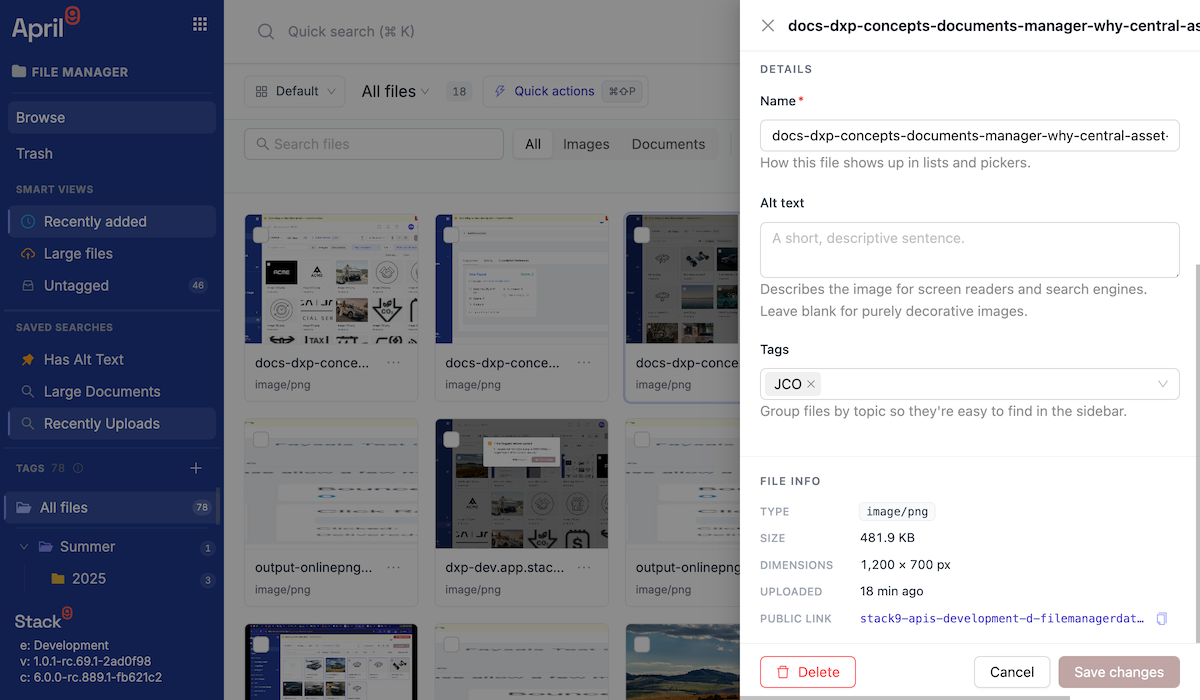Open the apps grid icon
Viewport: 1200px width, 700px height.
pos(200,24)
